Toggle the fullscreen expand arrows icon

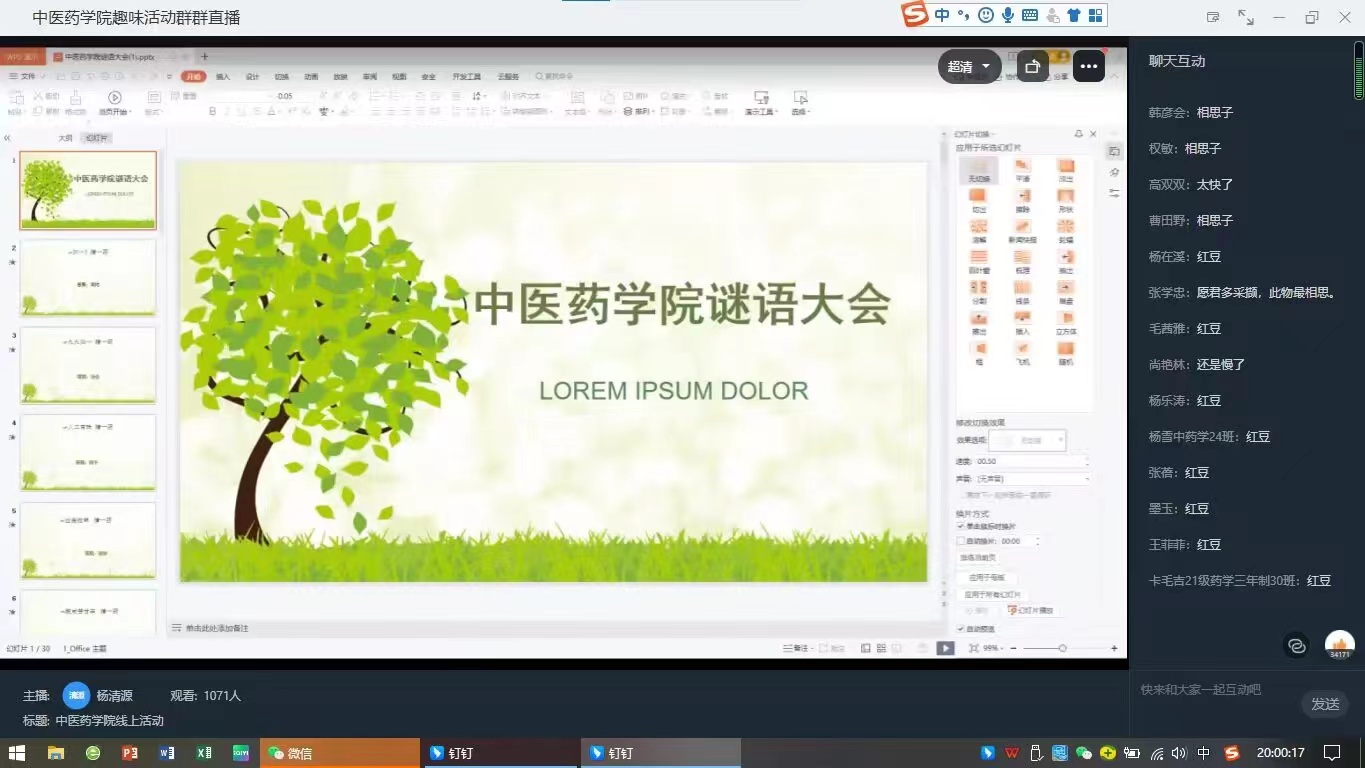point(1246,17)
